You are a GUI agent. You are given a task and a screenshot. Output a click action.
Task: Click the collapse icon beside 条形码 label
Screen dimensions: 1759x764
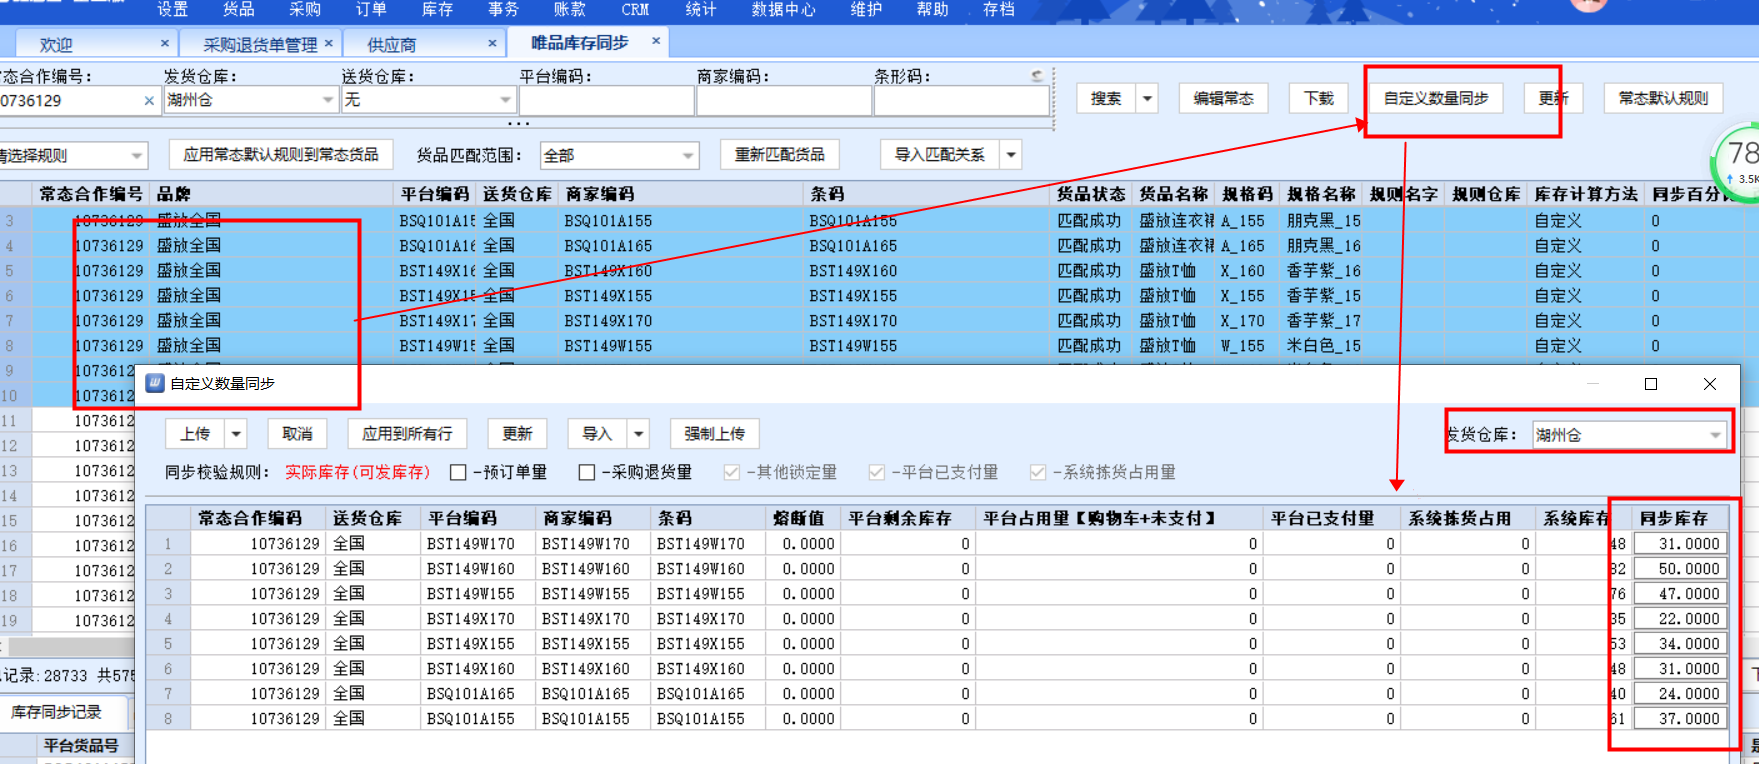(x=1037, y=76)
